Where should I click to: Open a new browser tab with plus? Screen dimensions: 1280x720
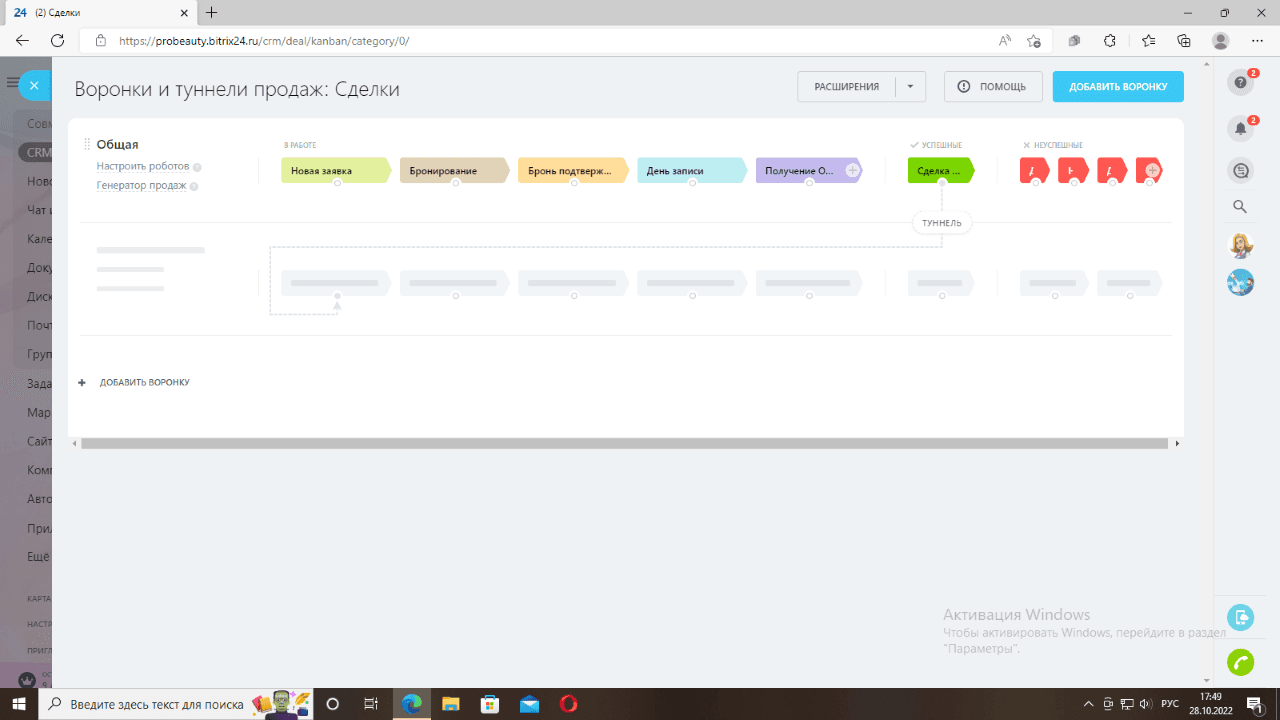point(212,12)
